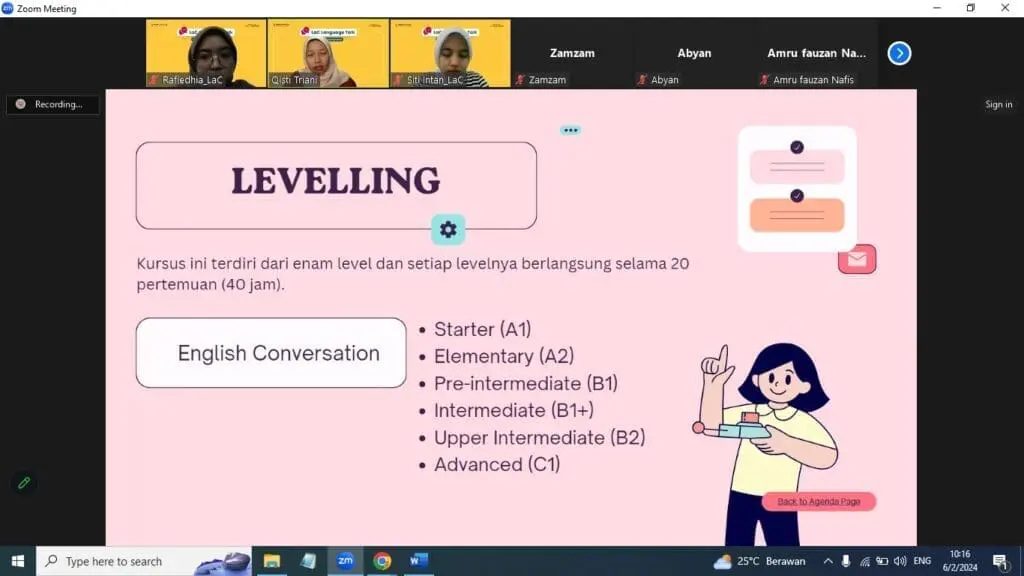Click a checkmark circle in the slide illustration
The height and width of the screenshot is (576, 1024).
tap(796, 145)
